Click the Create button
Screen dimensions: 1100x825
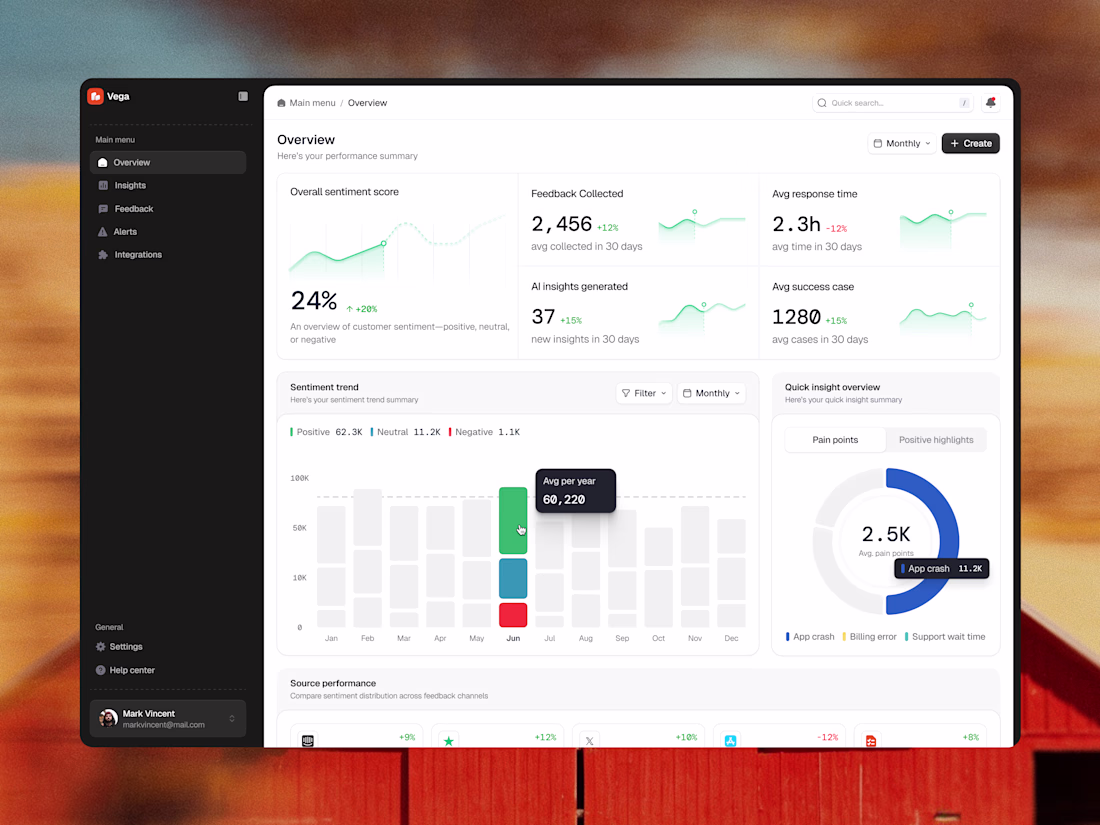pyautogui.click(x=970, y=143)
